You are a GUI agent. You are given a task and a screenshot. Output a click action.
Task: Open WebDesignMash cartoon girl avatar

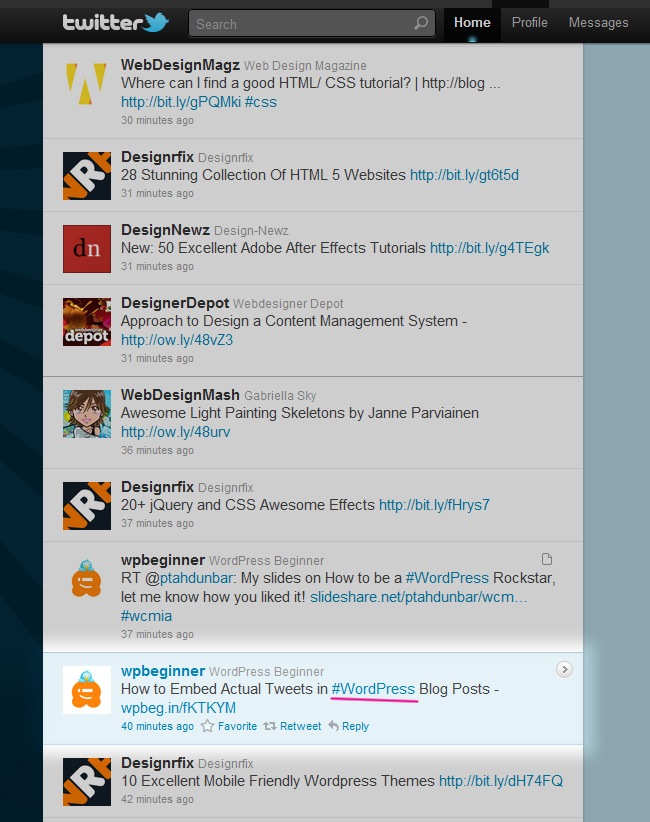(x=86, y=413)
